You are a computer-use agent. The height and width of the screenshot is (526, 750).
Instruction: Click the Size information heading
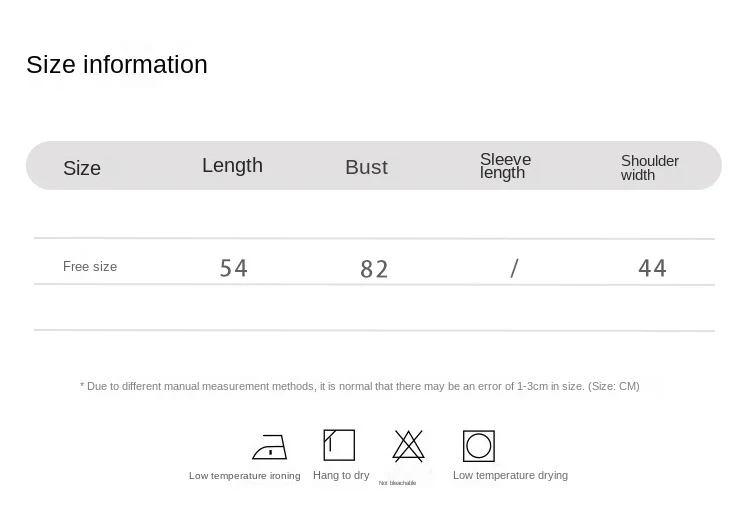[117, 65]
